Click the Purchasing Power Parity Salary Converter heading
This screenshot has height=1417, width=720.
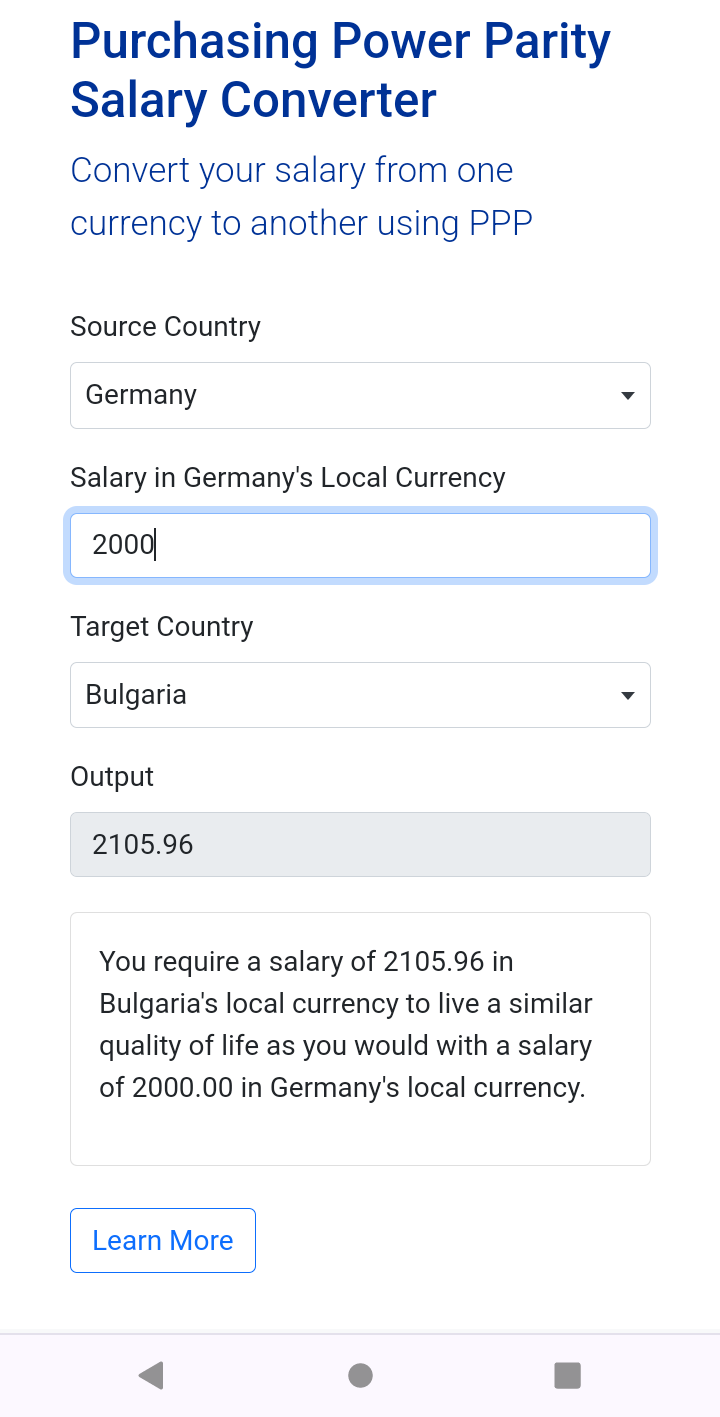pyautogui.click(x=340, y=71)
